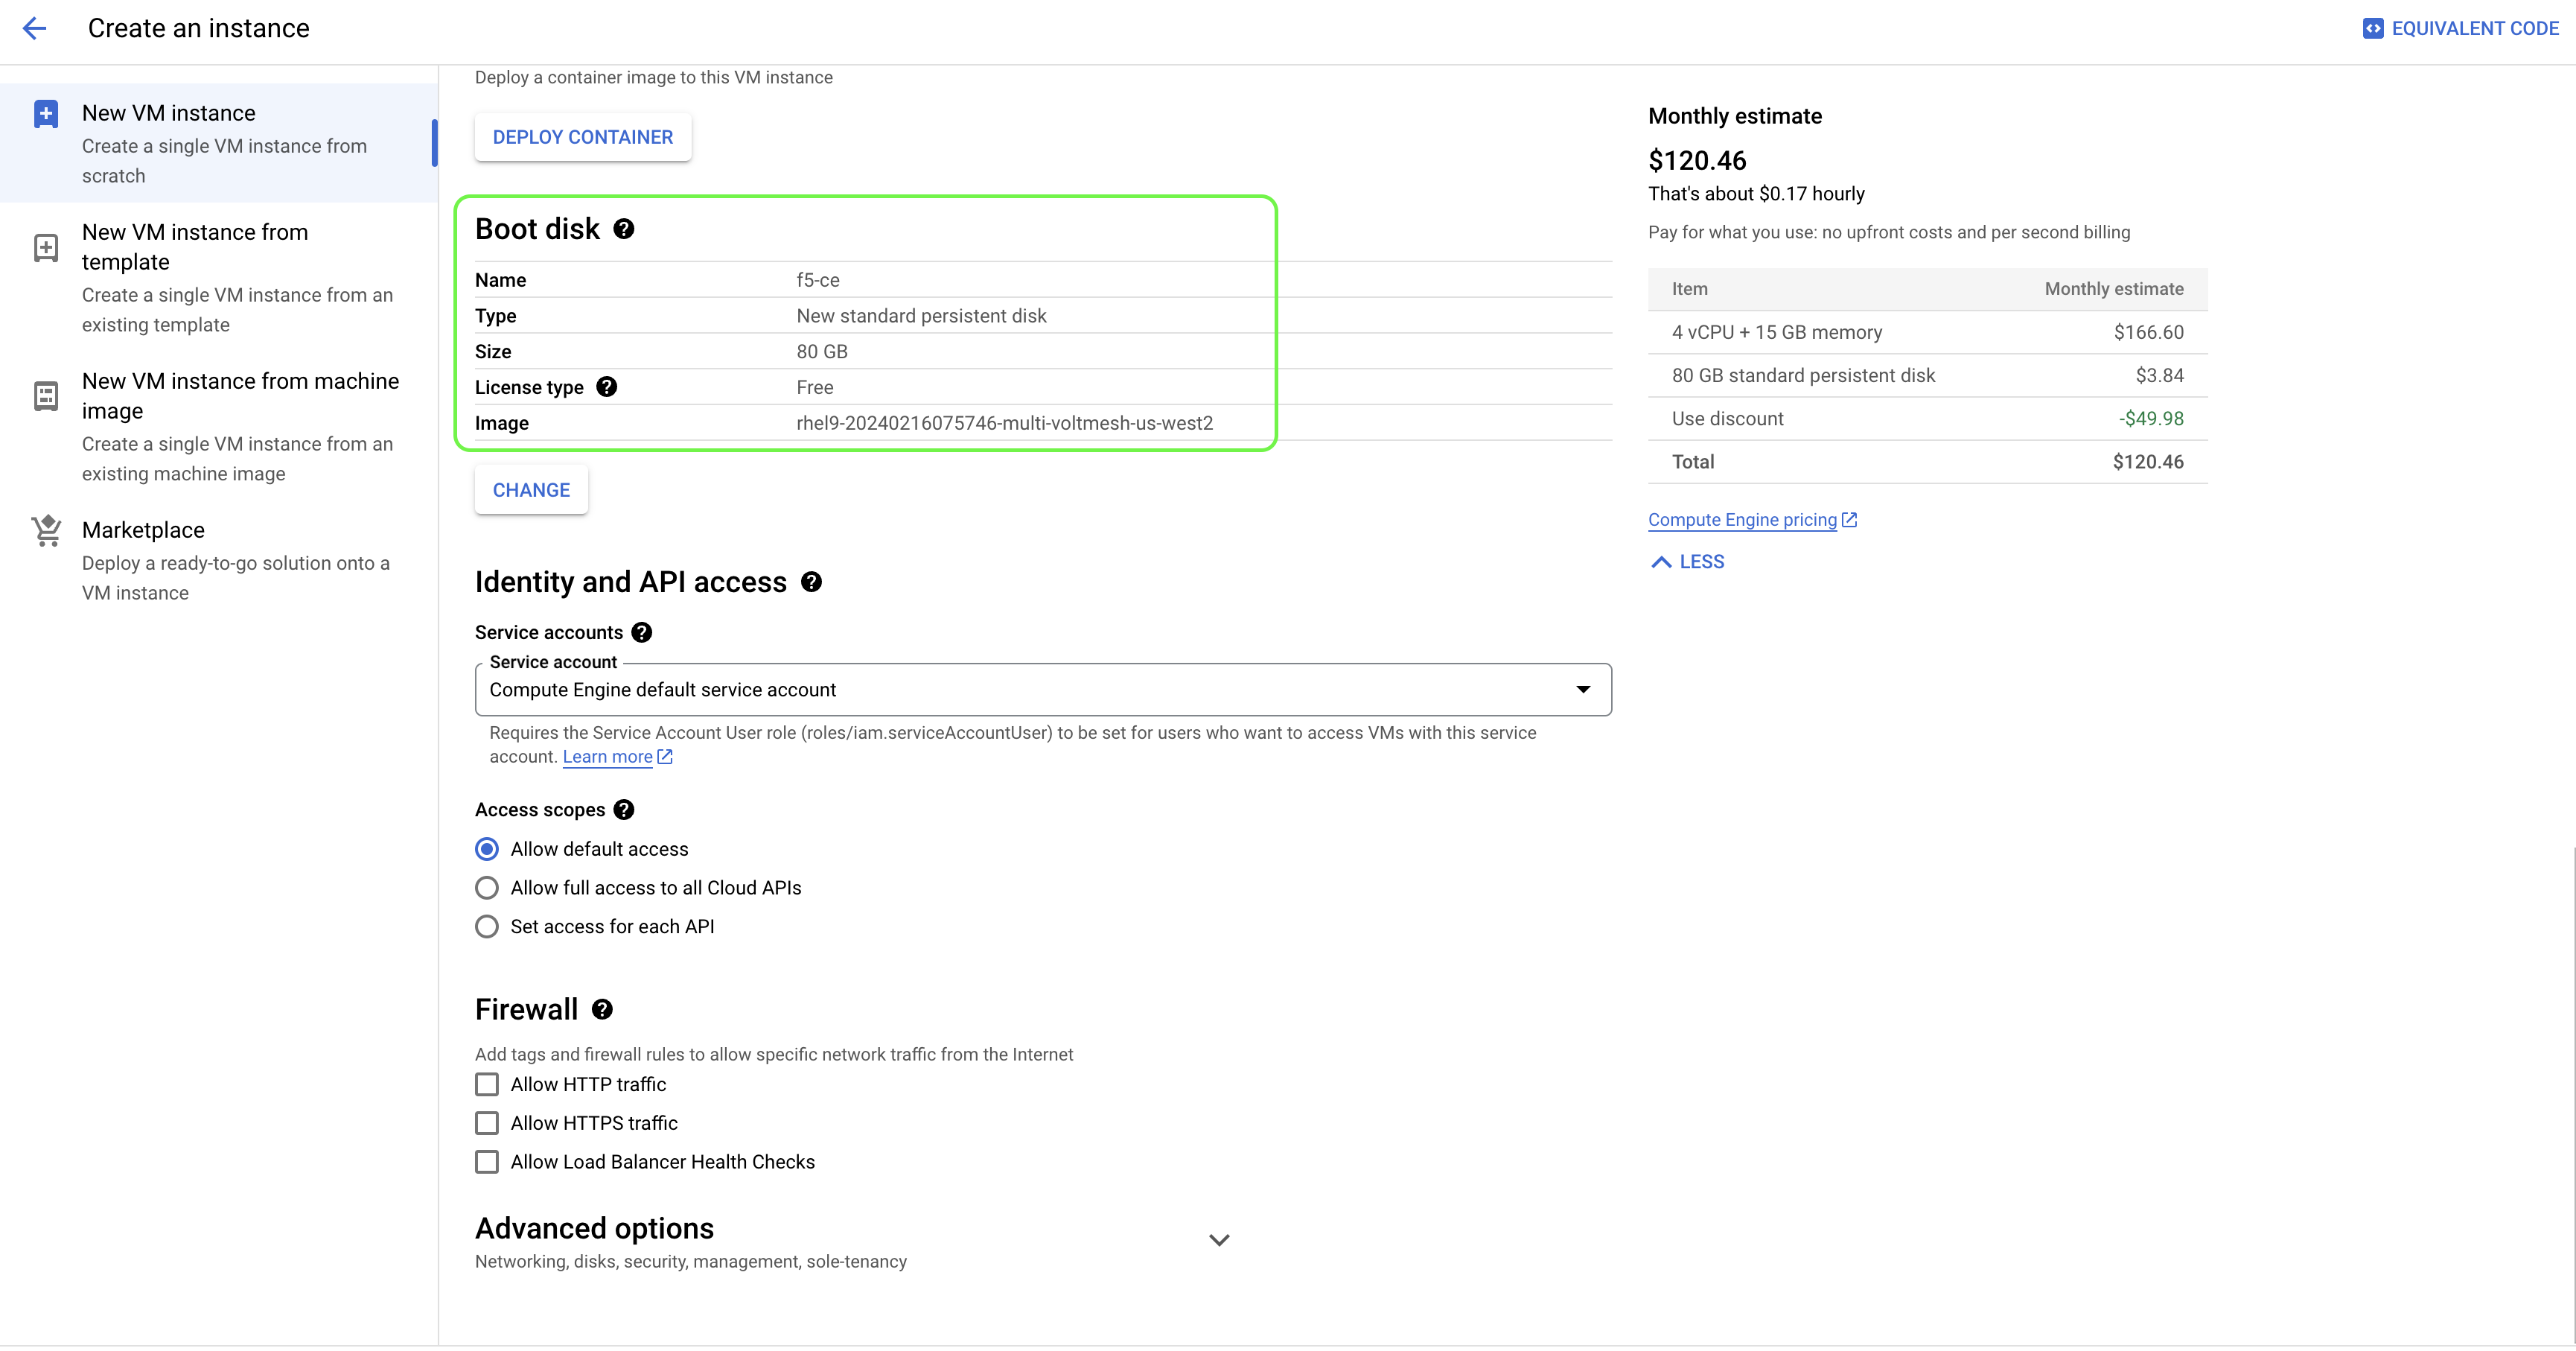The width and height of the screenshot is (2576, 1351).
Task: Click the Firewall help icon
Action: [602, 1010]
